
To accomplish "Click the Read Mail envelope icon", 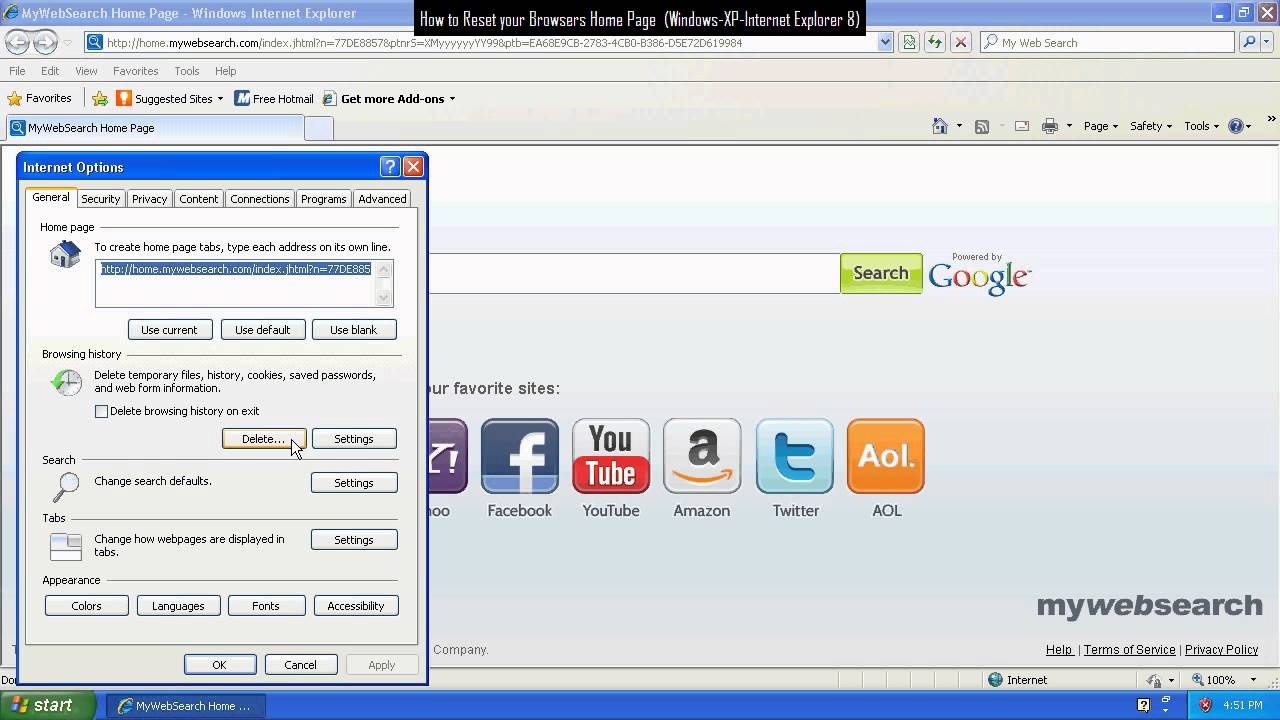I will pos(1022,126).
